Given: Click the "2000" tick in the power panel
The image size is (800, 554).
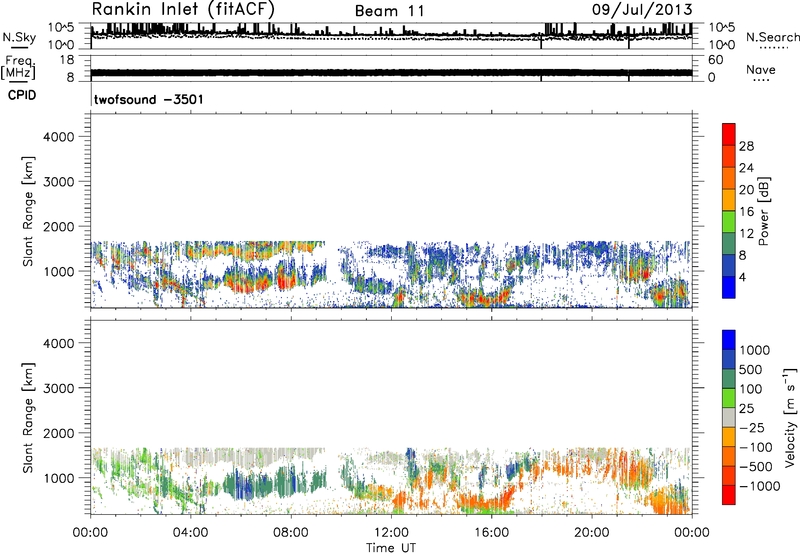Looking at the screenshot, I should click(x=59, y=226).
